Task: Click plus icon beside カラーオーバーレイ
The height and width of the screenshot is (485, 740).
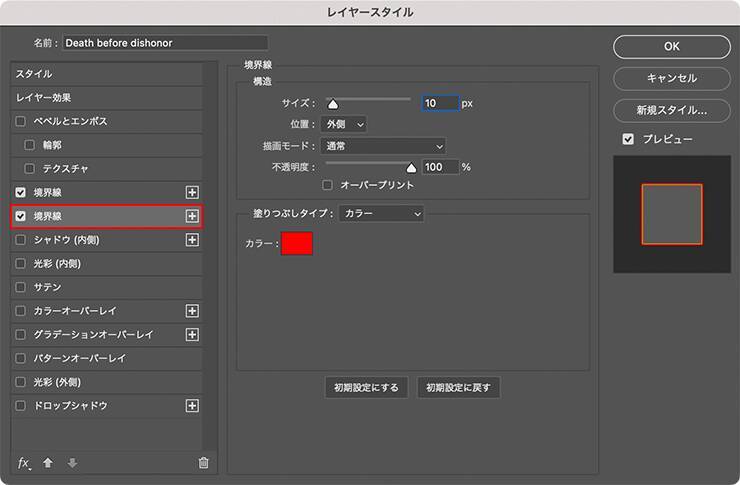Action: pyautogui.click(x=193, y=311)
